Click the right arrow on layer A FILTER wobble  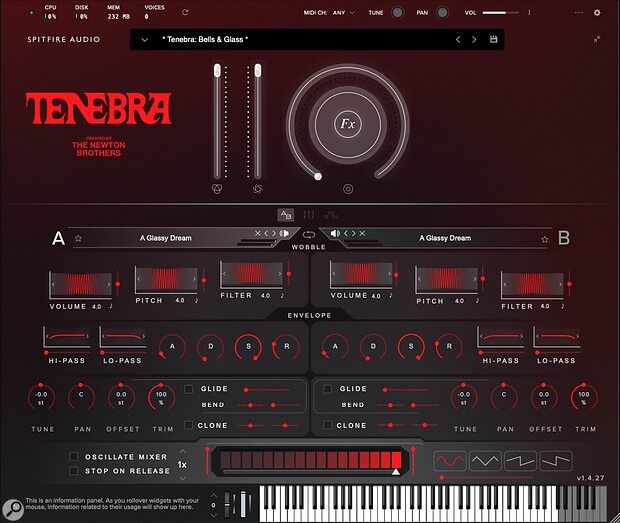[280, 274]
